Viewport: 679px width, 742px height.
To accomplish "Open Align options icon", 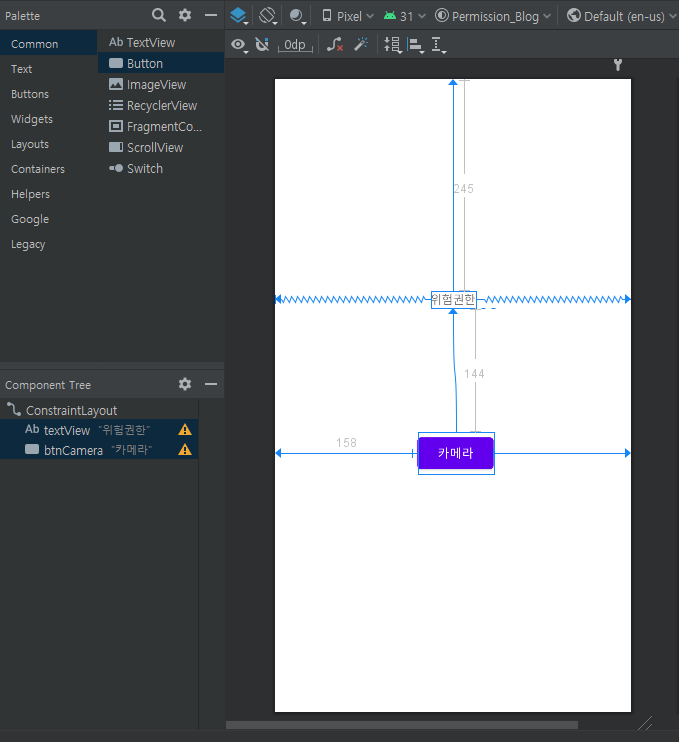I will tap(415, 45).
